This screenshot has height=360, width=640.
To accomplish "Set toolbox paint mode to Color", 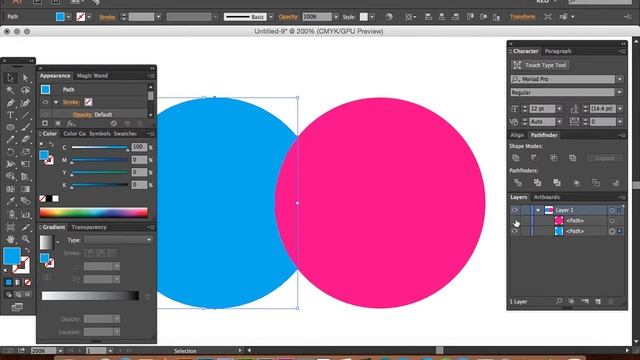I will (9, 282).
